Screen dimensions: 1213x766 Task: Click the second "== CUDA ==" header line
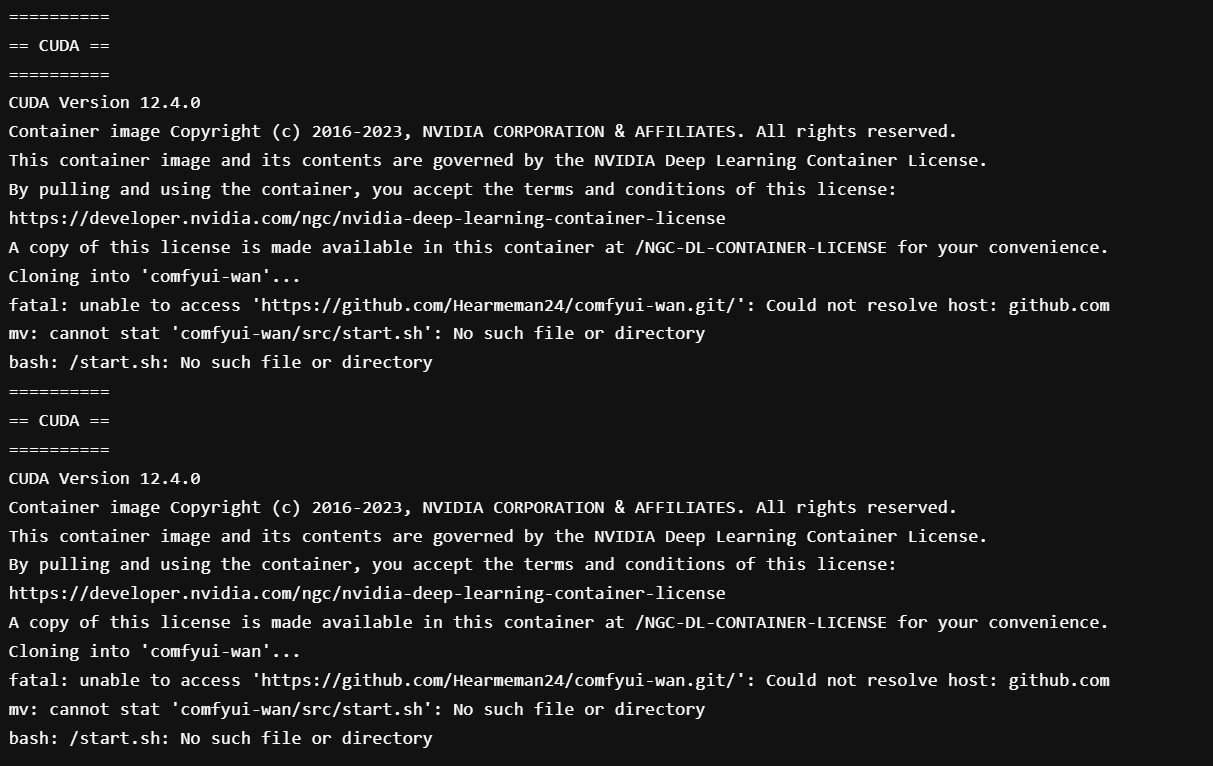[59, 421]
